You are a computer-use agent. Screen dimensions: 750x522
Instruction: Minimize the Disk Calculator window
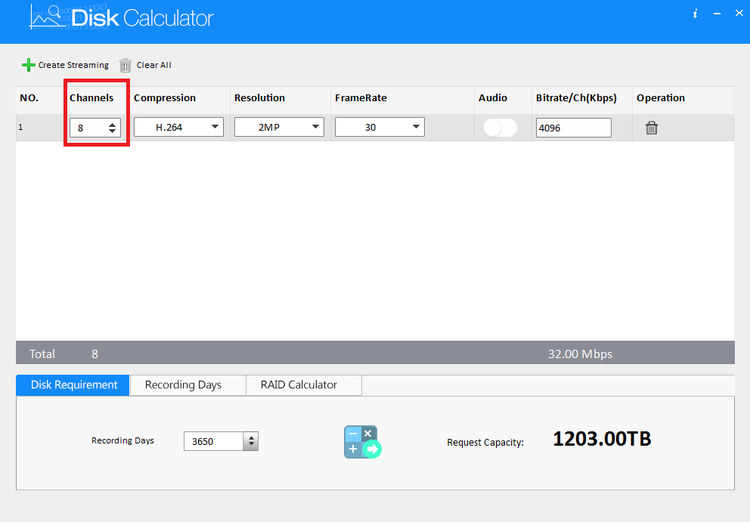tap(717, 14)
